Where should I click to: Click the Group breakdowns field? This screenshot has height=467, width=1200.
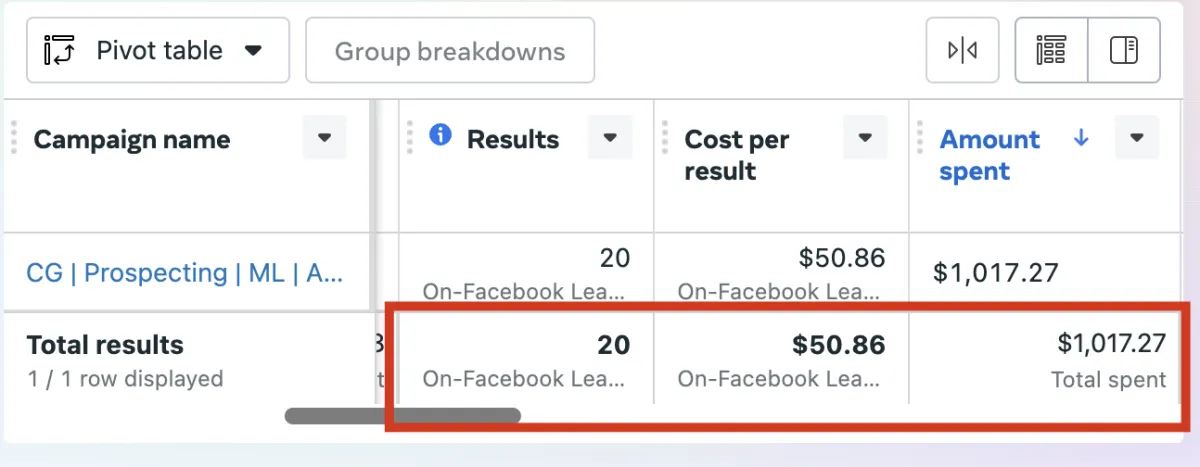449,51
